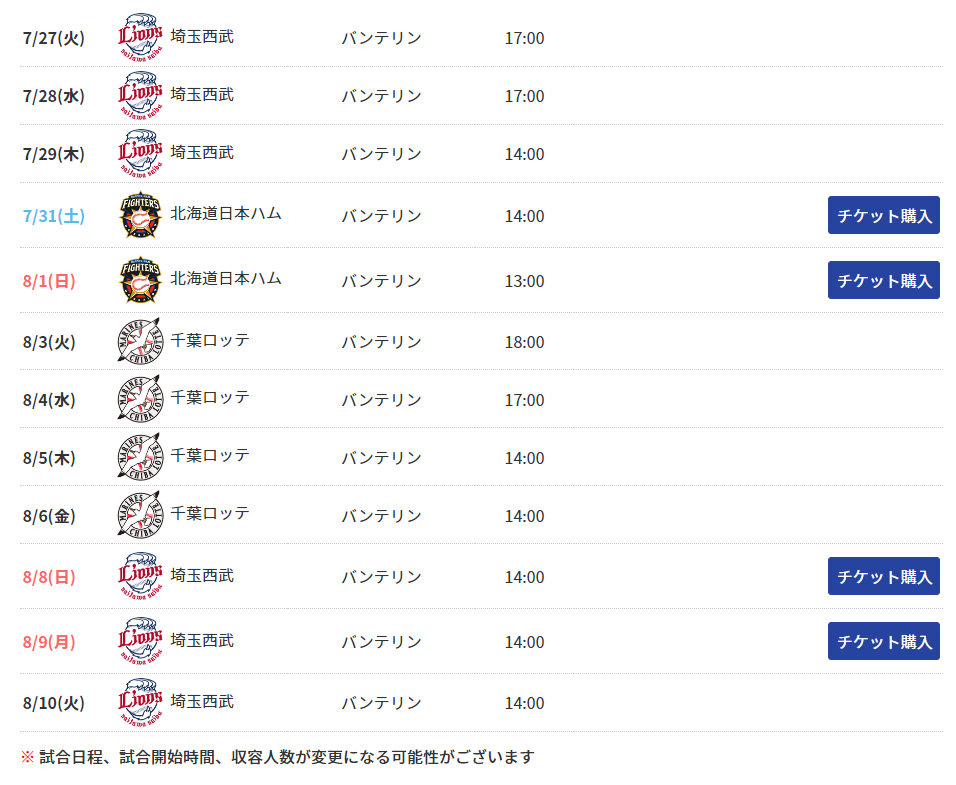
Task: Select the 8/1(日) date text
Action: point(49,281)
